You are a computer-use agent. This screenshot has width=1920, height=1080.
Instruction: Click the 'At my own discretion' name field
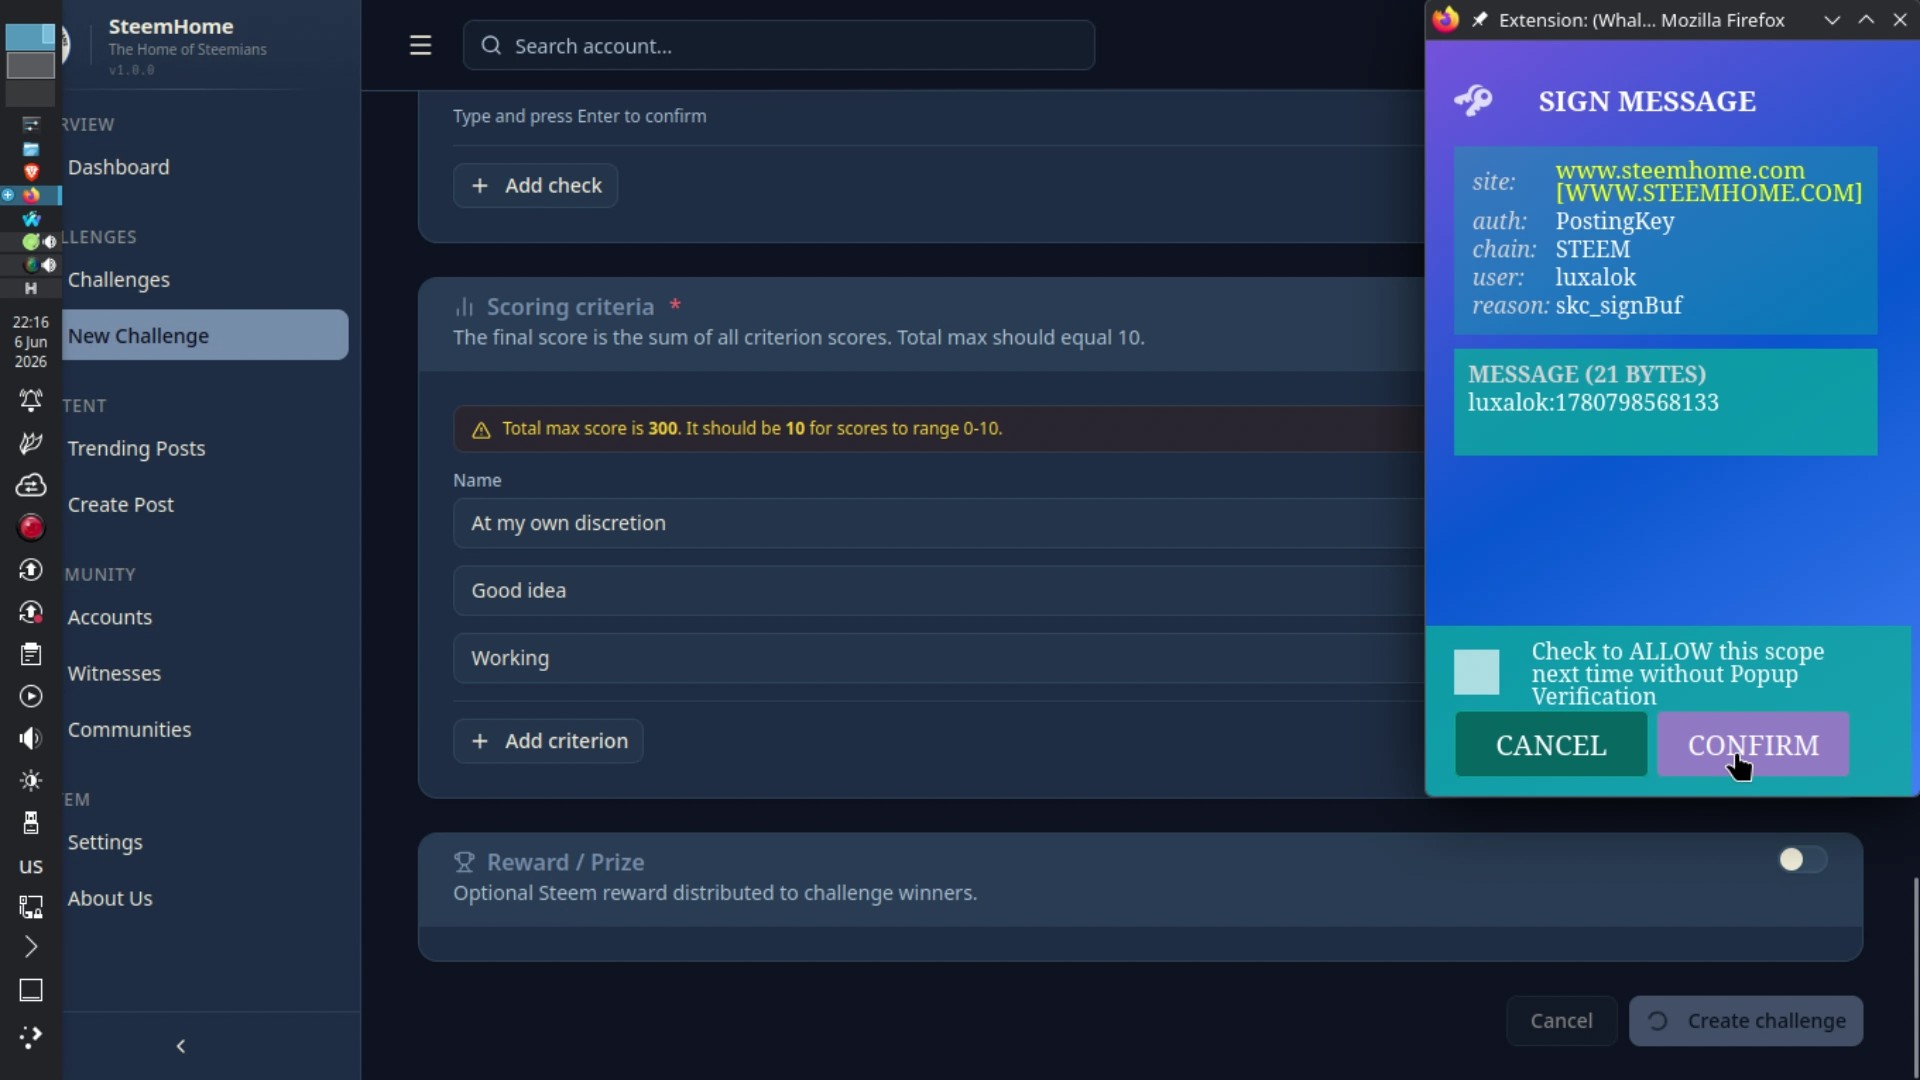coord(940,523)
